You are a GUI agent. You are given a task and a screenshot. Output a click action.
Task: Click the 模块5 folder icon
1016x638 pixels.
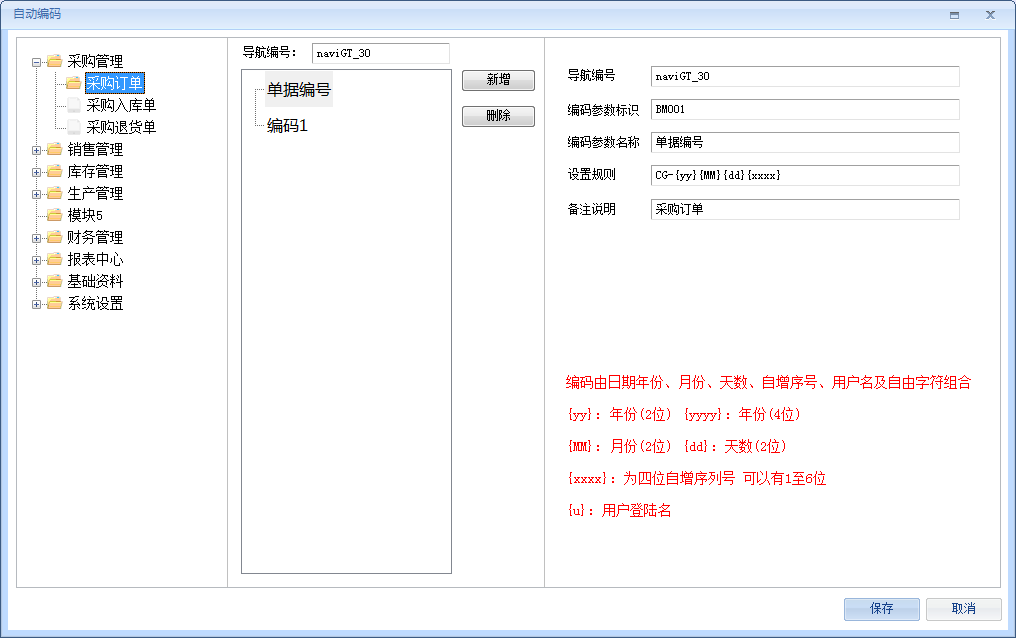[54, 215]
